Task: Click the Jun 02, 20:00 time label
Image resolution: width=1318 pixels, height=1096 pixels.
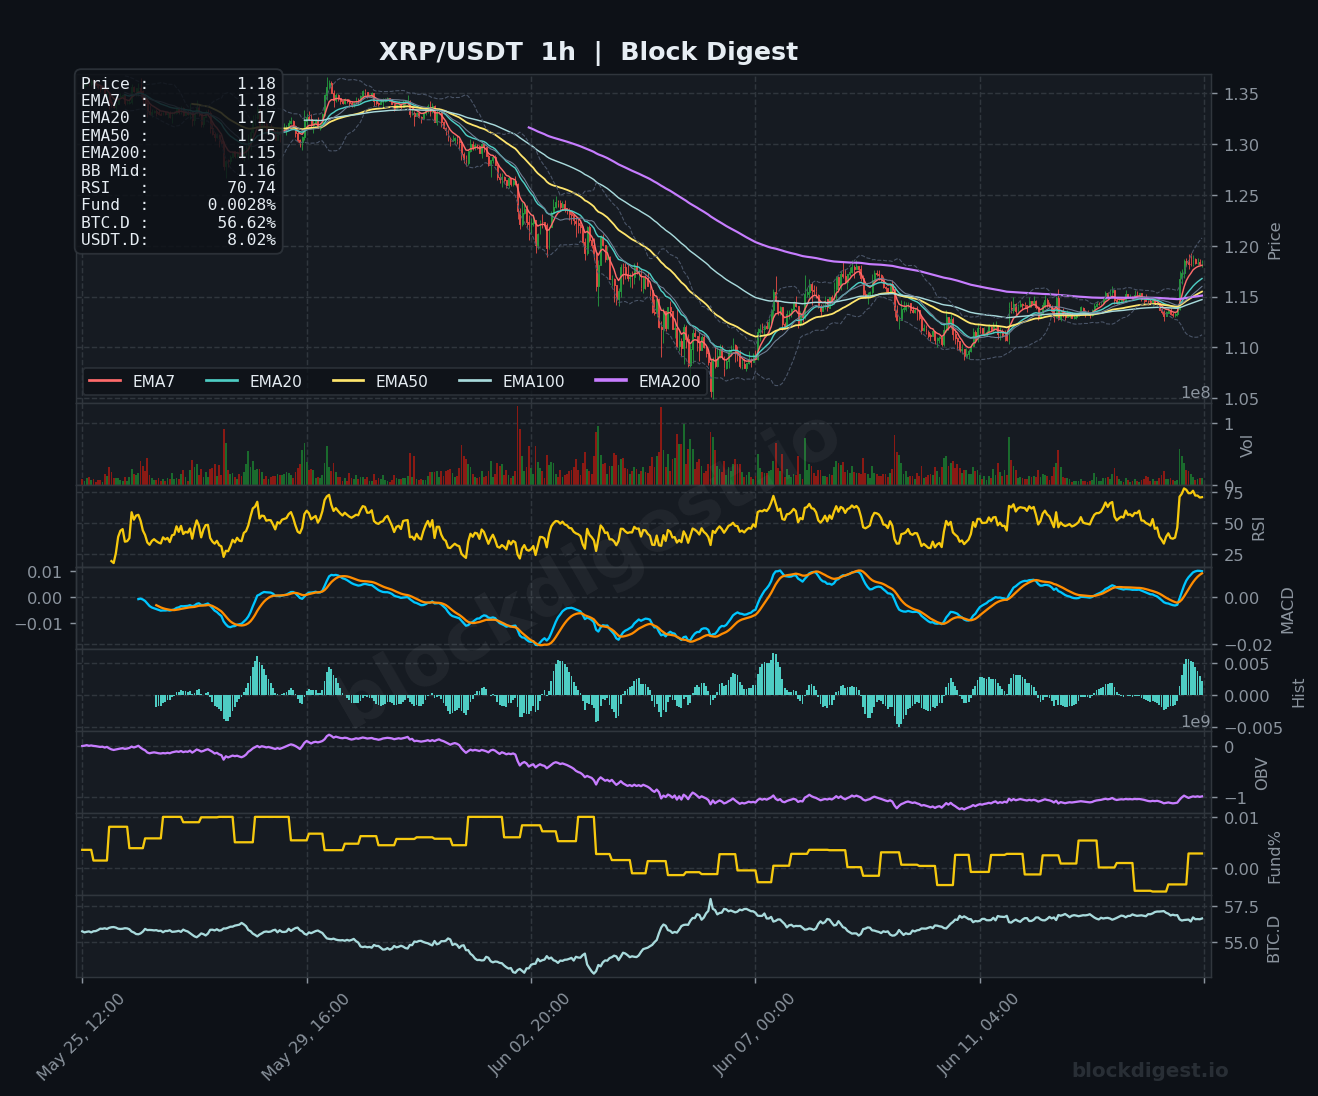Action: coord(531,1037)
